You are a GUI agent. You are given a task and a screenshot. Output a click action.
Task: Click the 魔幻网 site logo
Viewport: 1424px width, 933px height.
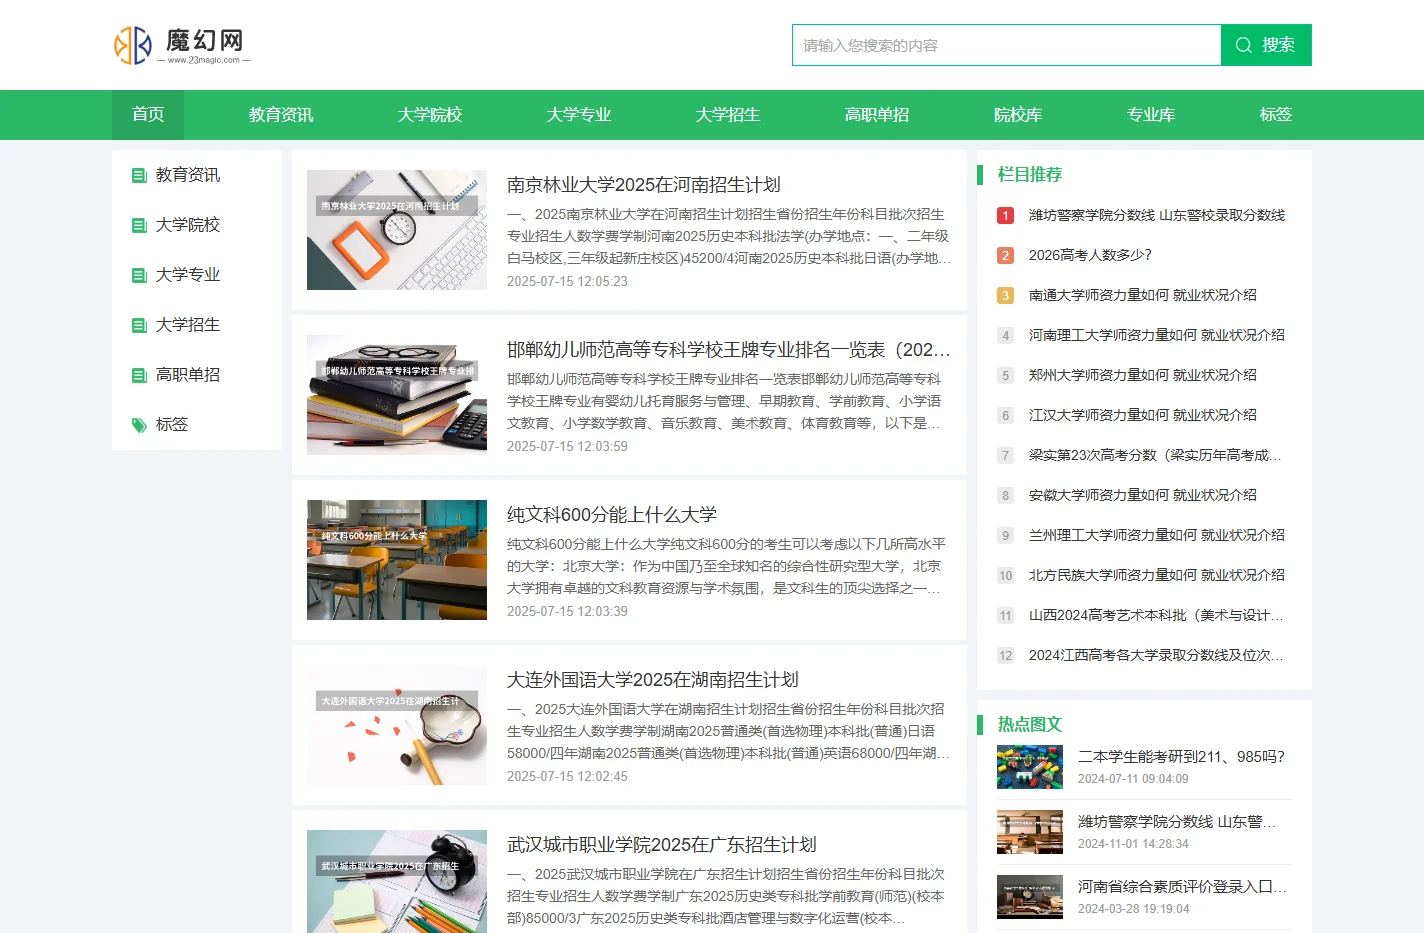[182, 45]
